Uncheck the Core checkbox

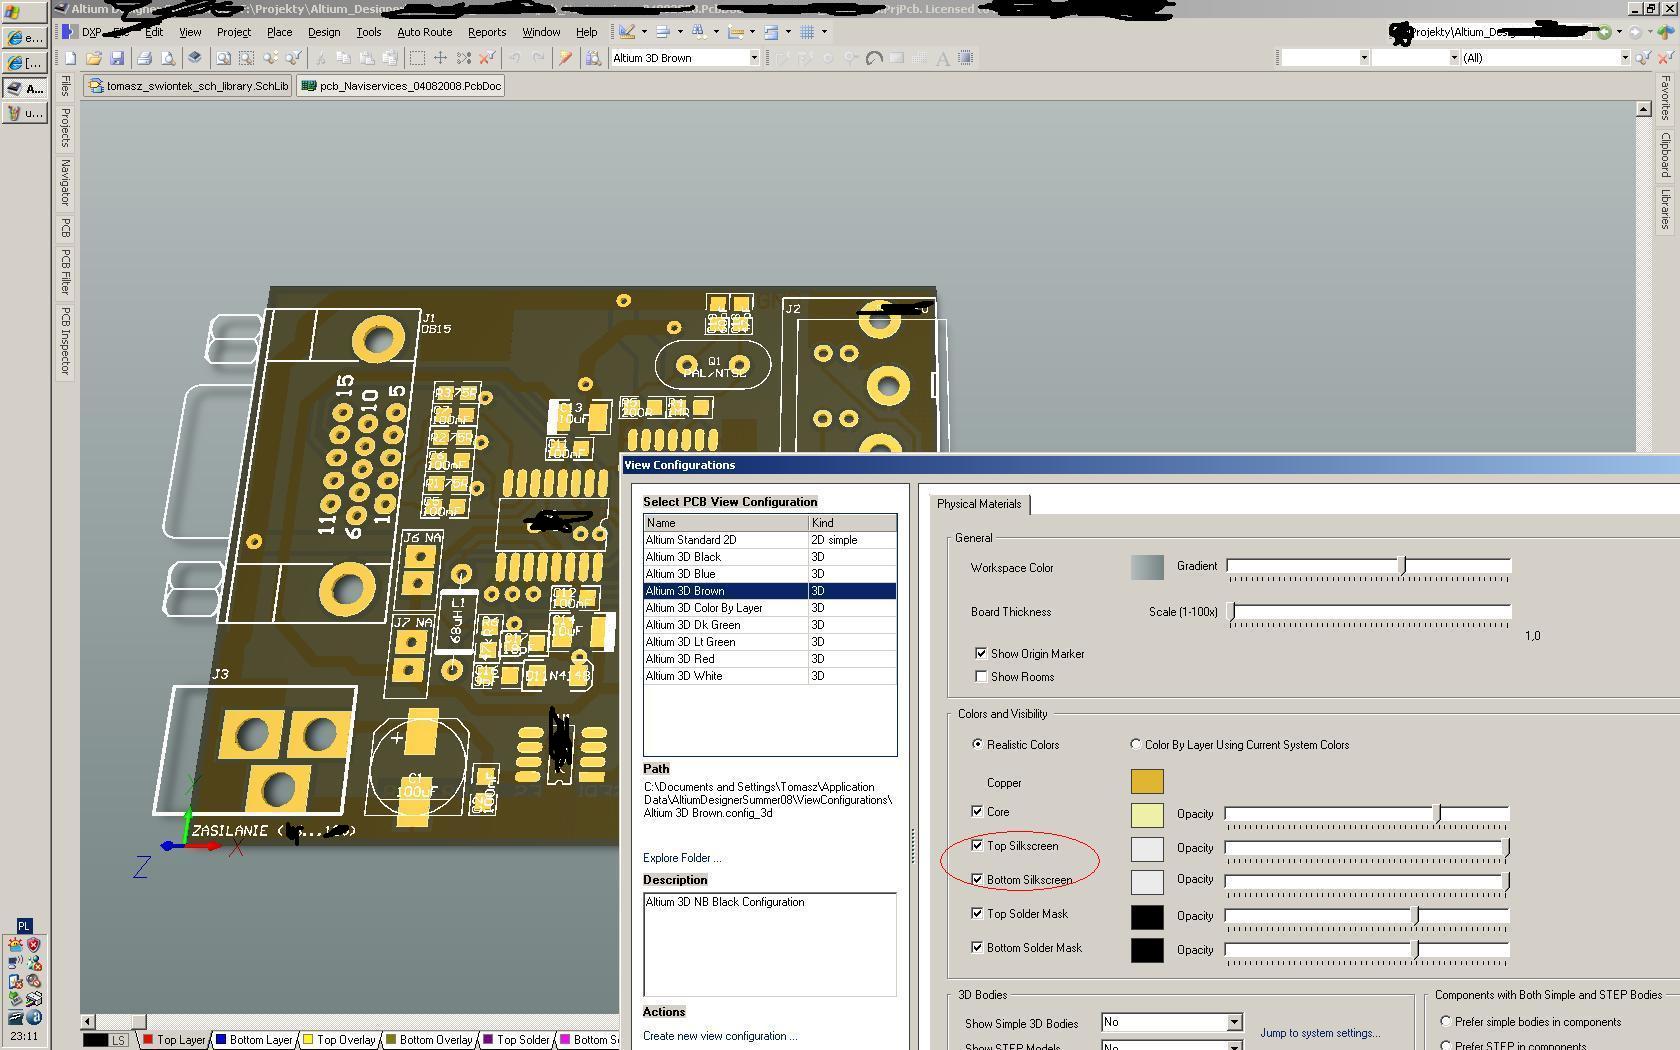[977, 811]
